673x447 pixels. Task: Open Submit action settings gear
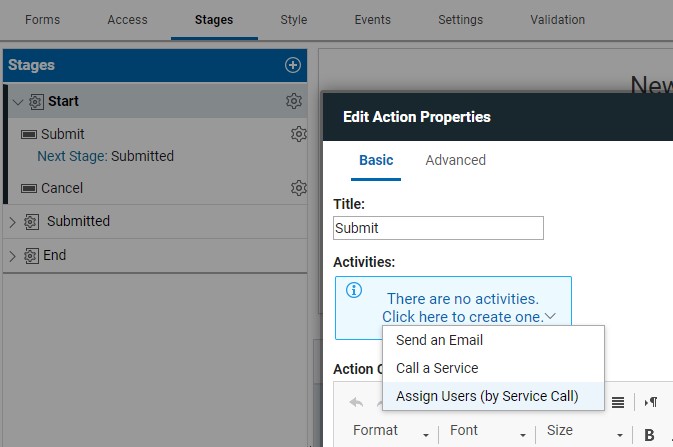[299, 134]
